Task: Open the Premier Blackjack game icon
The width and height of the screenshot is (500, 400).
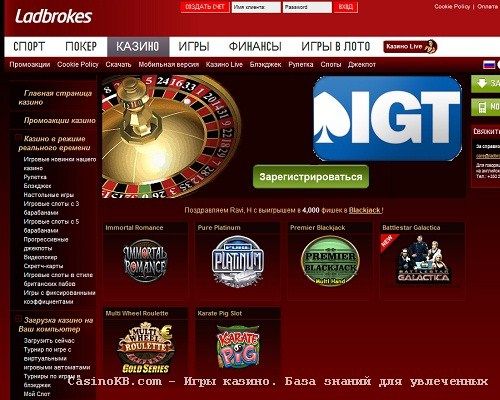Action: tap(330, 260)
